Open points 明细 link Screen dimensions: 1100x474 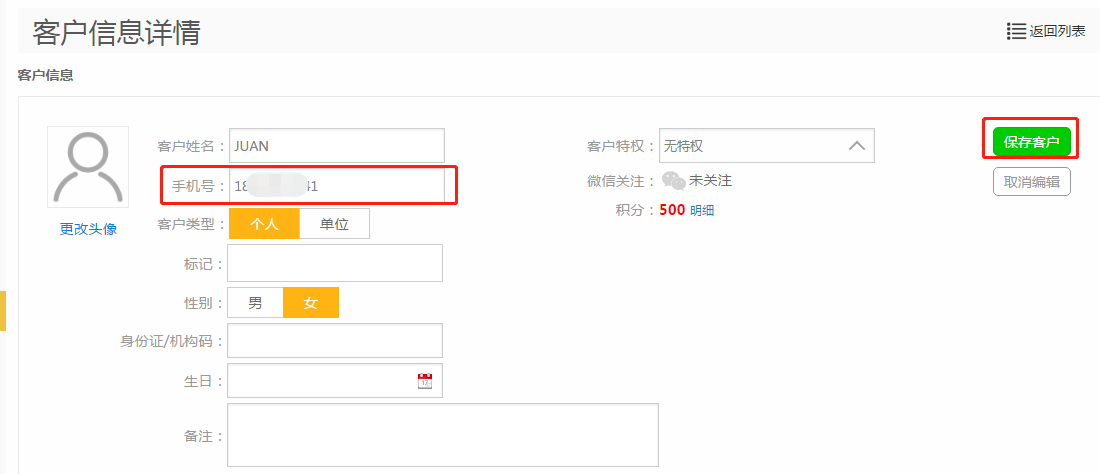(702, 210)
